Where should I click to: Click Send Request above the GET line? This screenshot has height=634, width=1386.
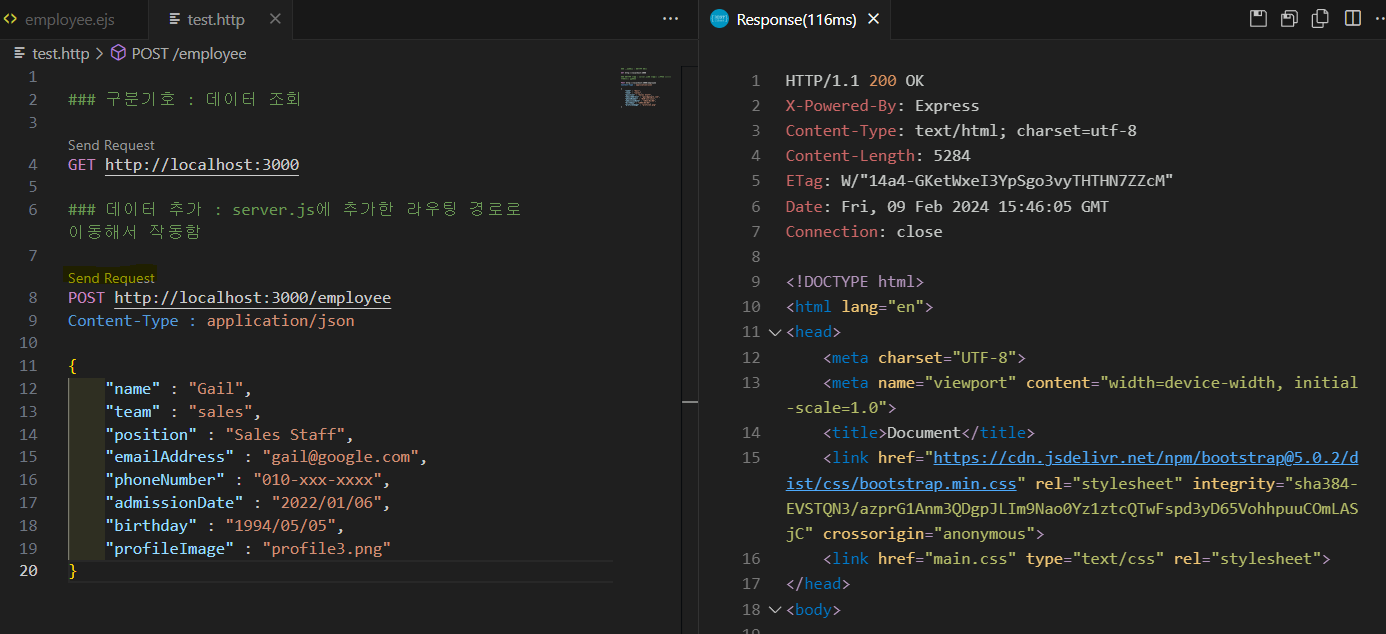(111, 145)
